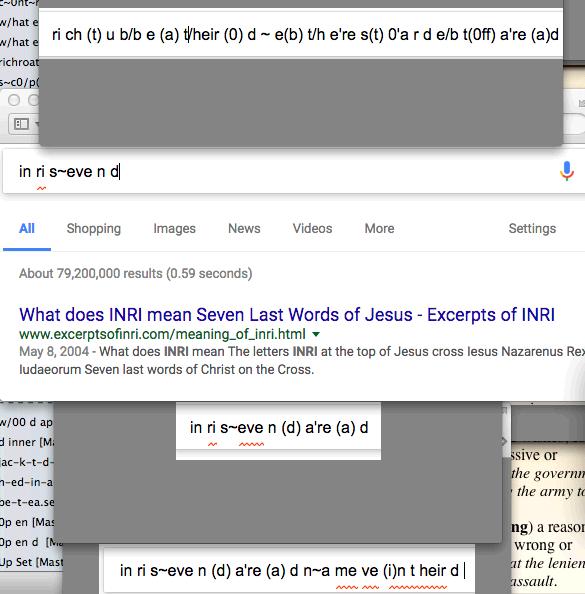
Task: Open the 'What does INRI mean' result link
Action: (x=287, y=314)
